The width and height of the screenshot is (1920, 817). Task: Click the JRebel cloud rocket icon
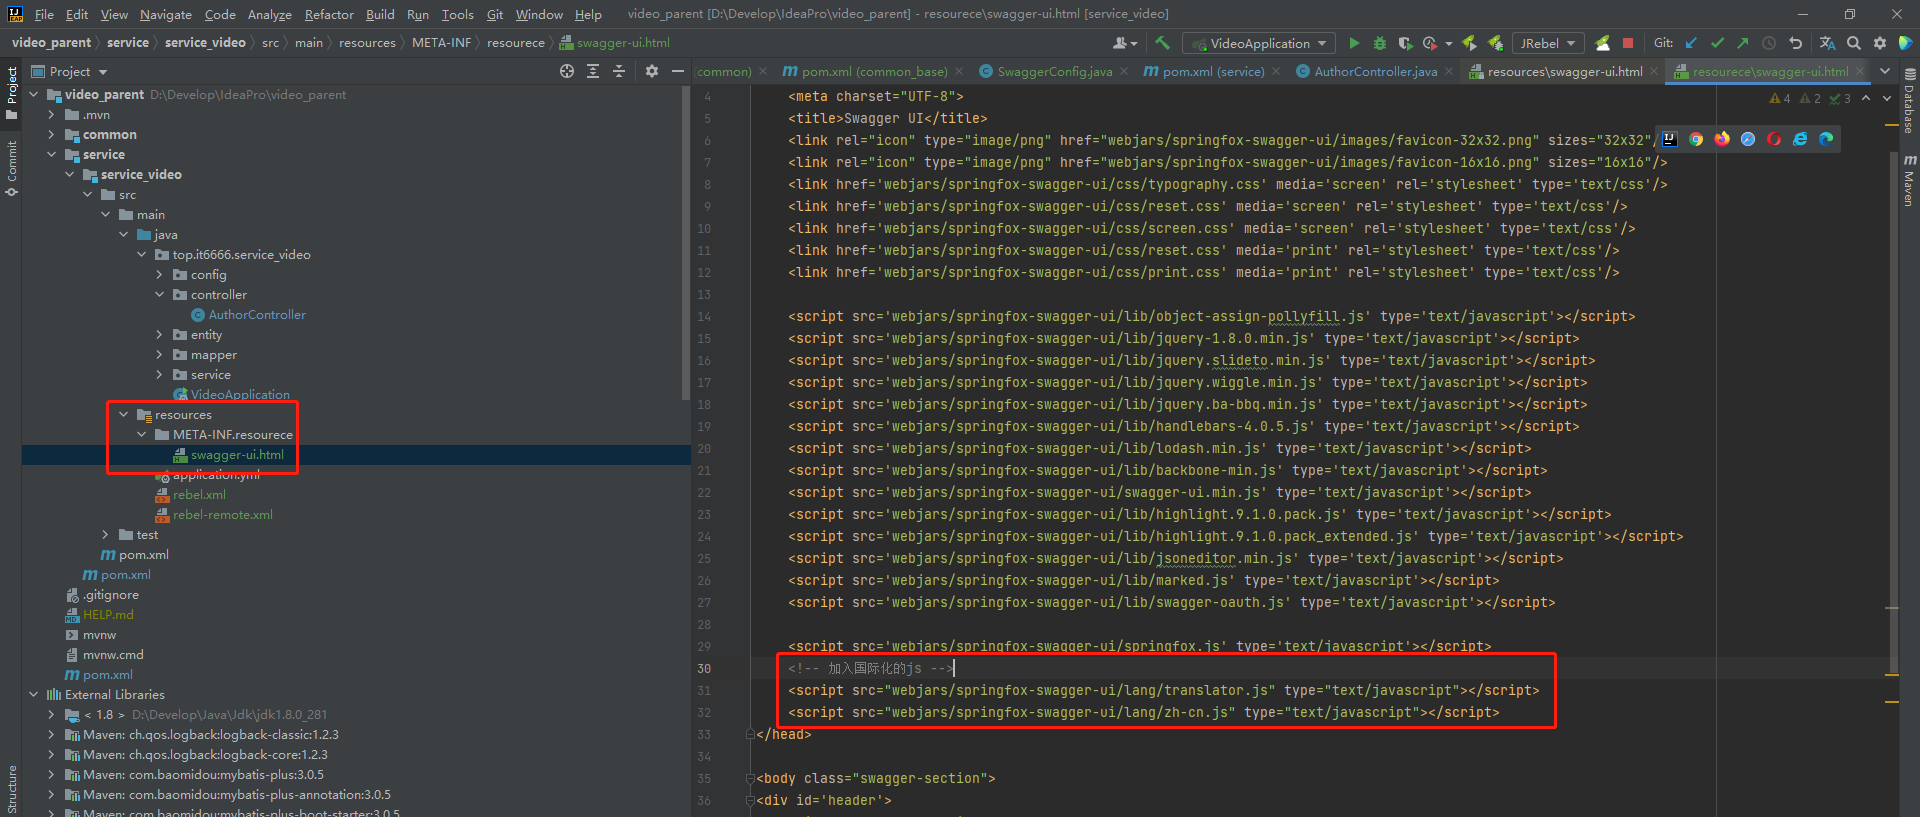pos(1603,43)
